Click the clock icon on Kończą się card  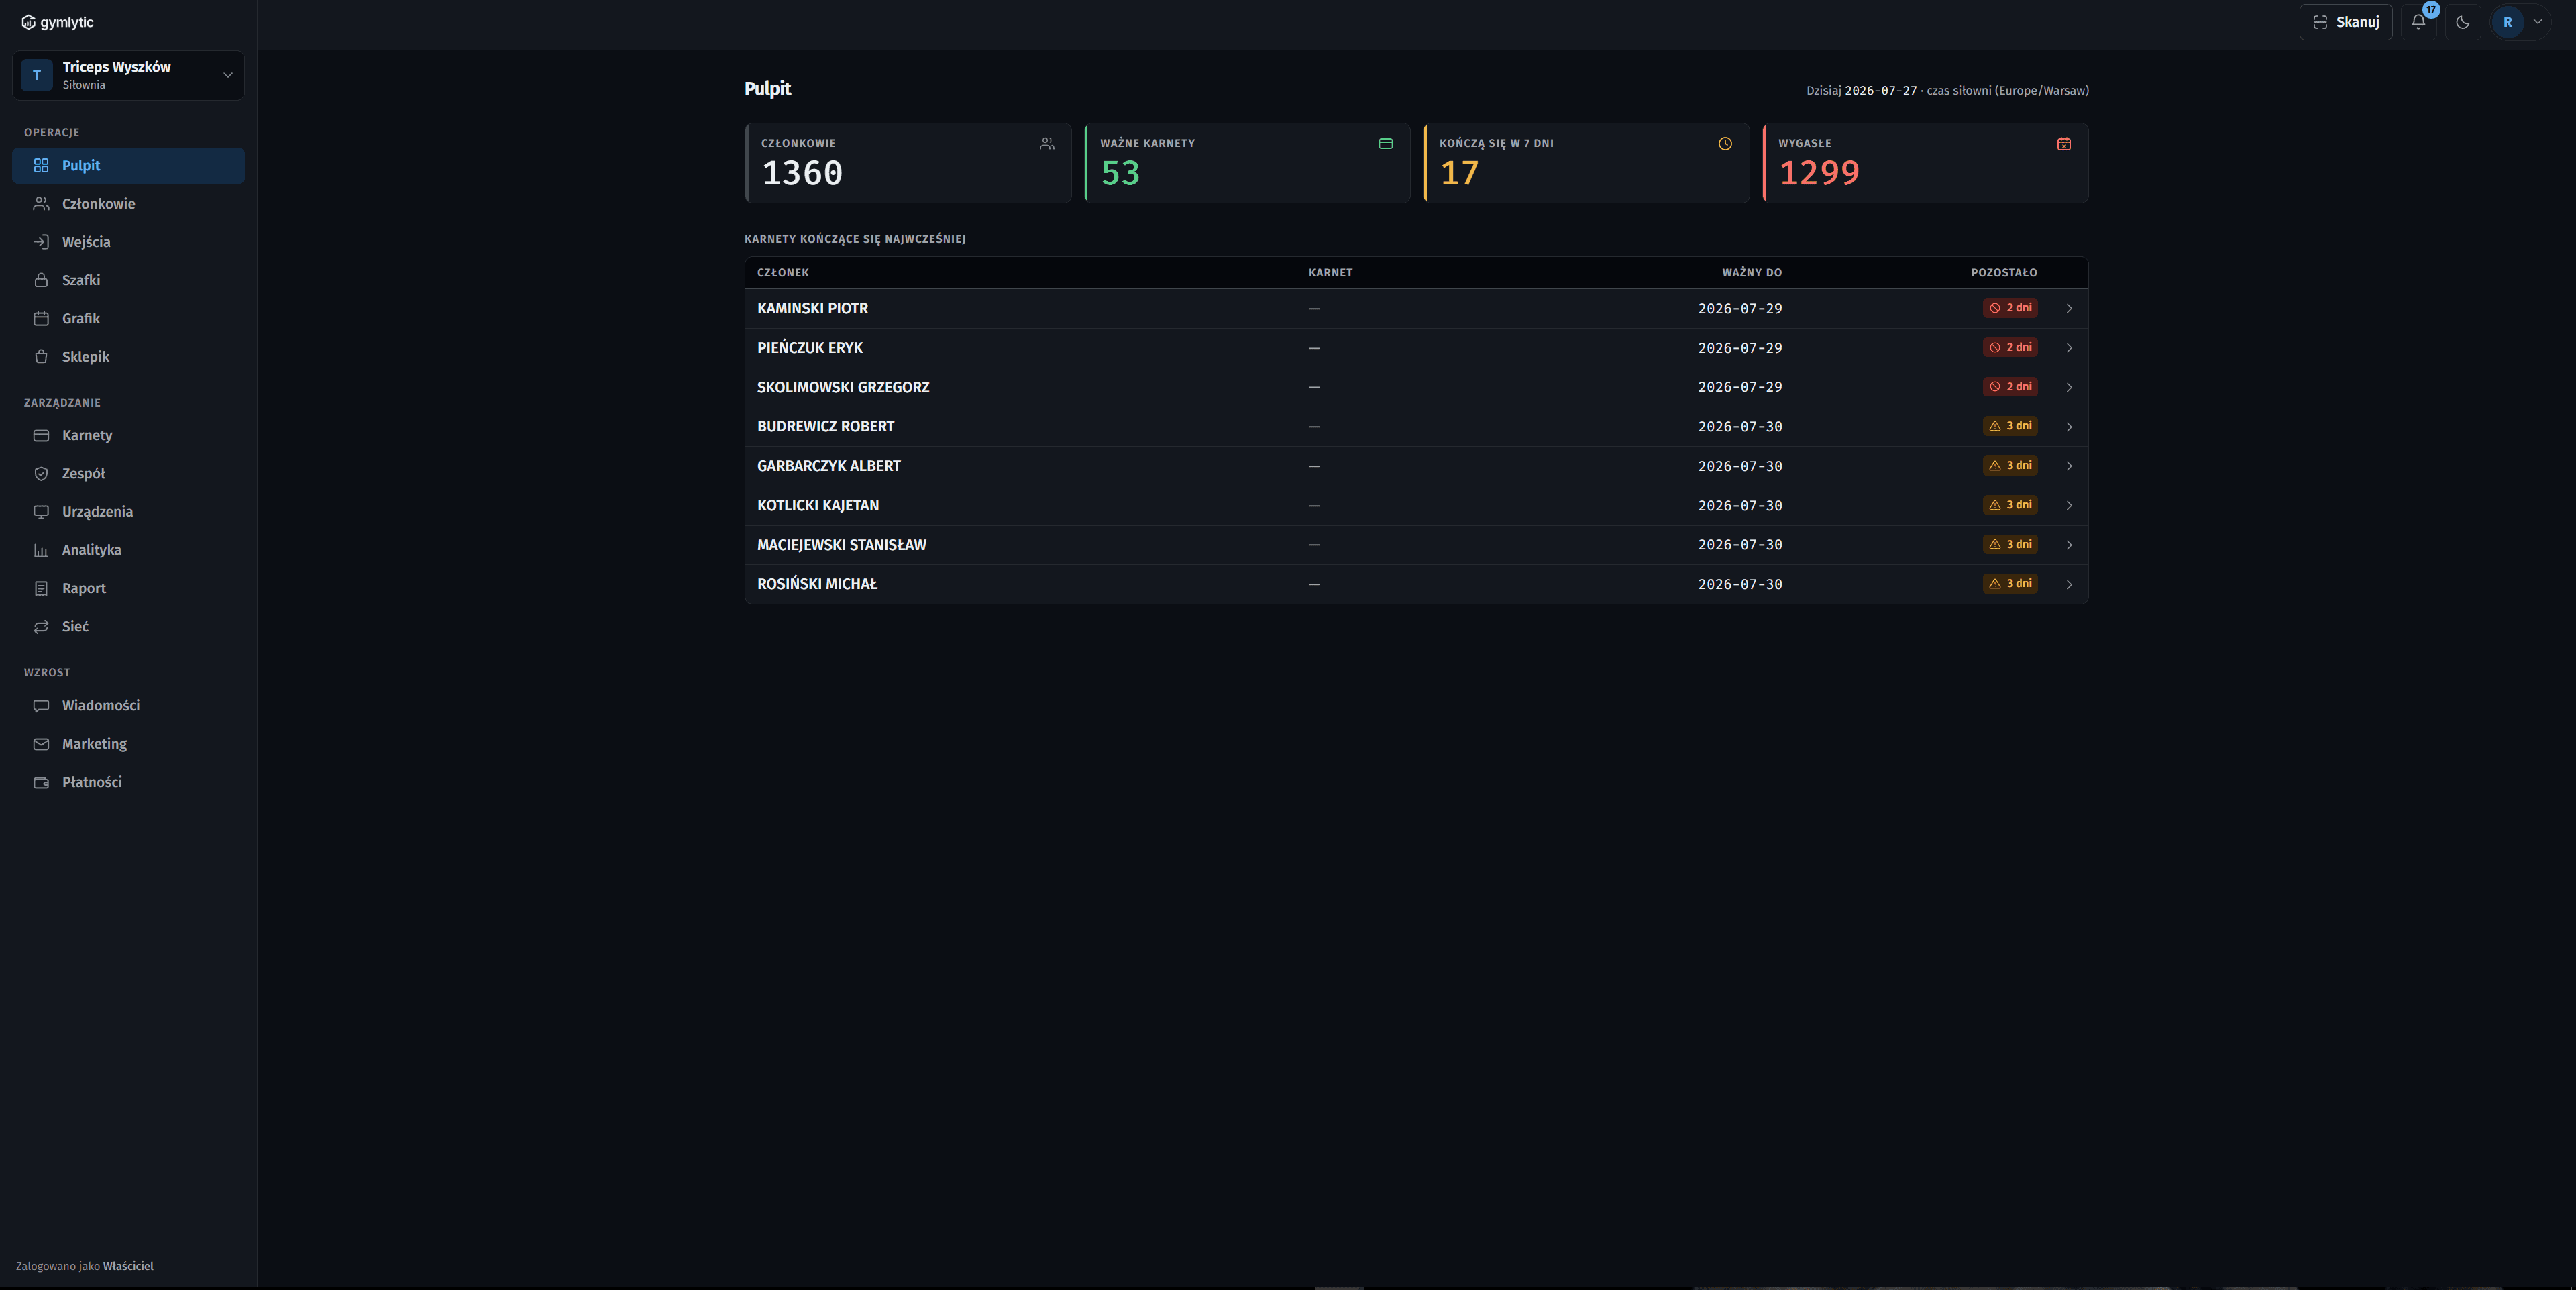(x=1725, y=144)
